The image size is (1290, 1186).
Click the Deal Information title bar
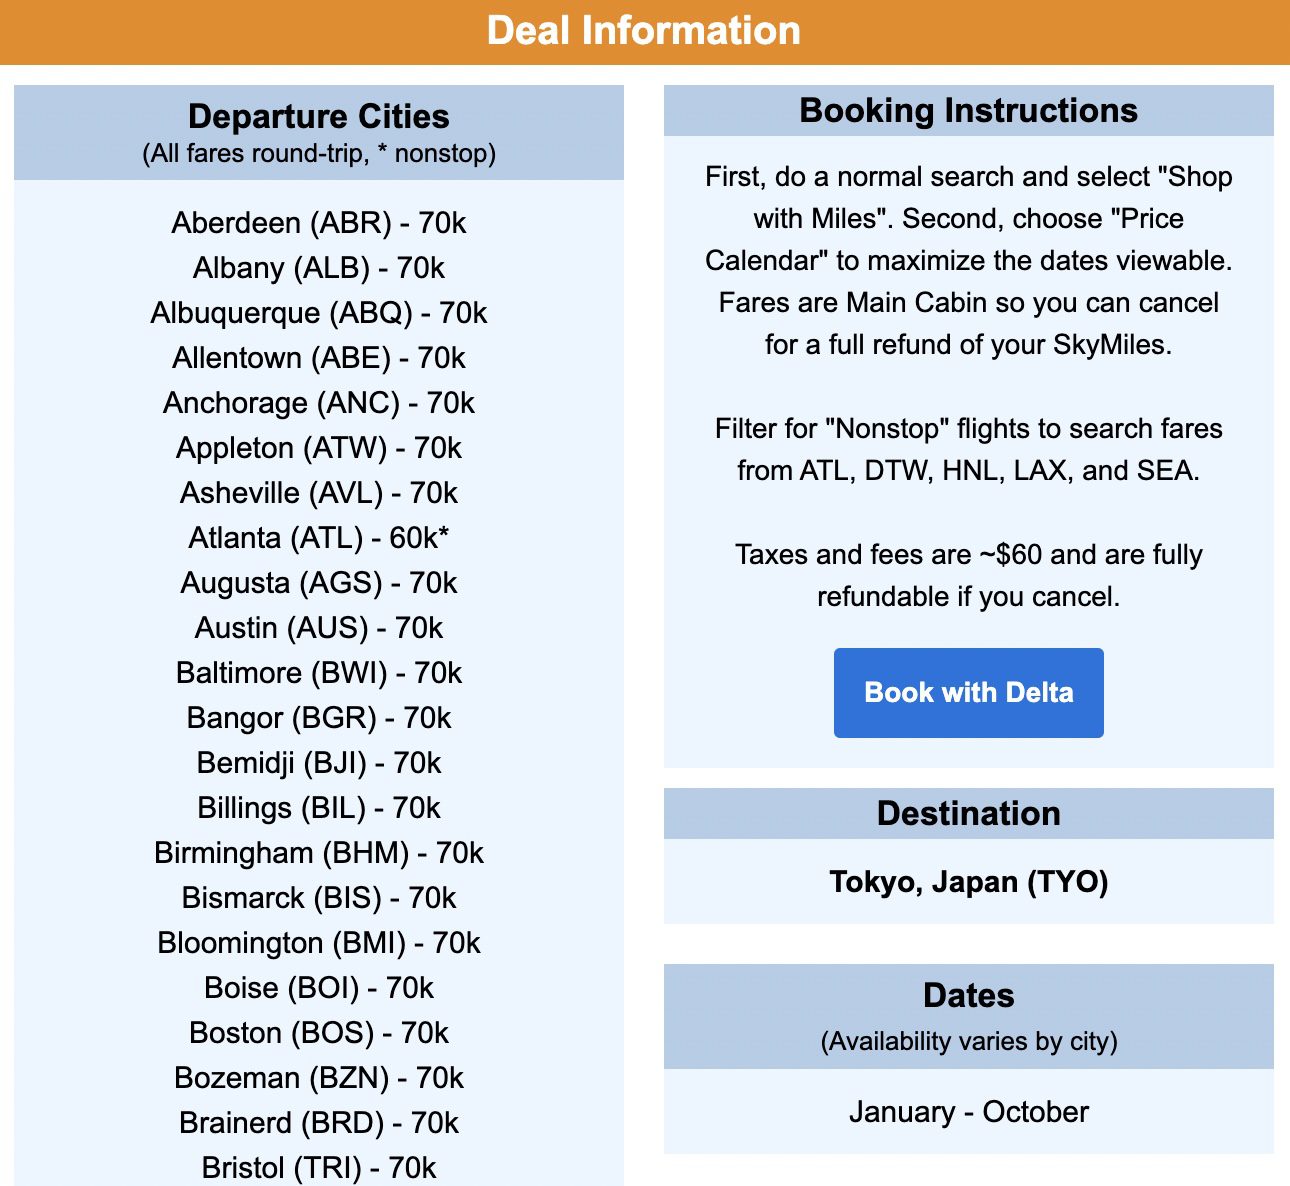click(645, 30)
